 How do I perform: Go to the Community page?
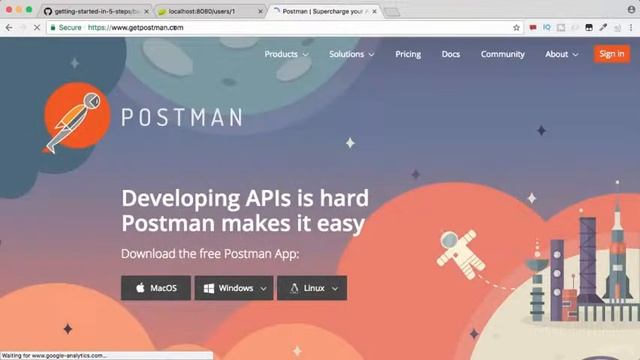(x=502, y=54)
